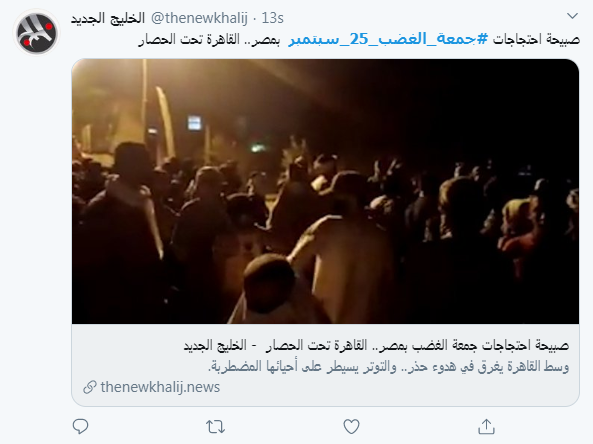Image resolution: width=593 pixels, height=444 pixels.
Task: Click the 13s tweet timestamp
Action: (273, 18)
